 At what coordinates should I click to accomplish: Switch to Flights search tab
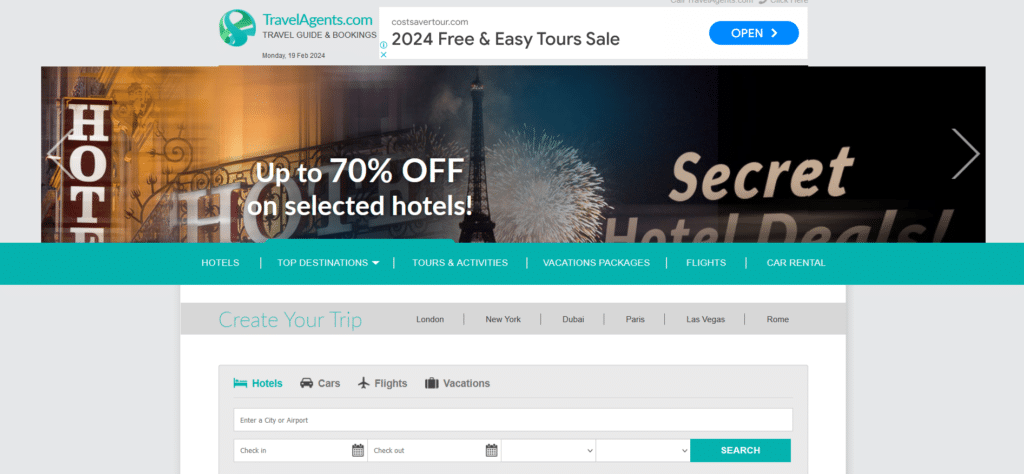[383, 383]
